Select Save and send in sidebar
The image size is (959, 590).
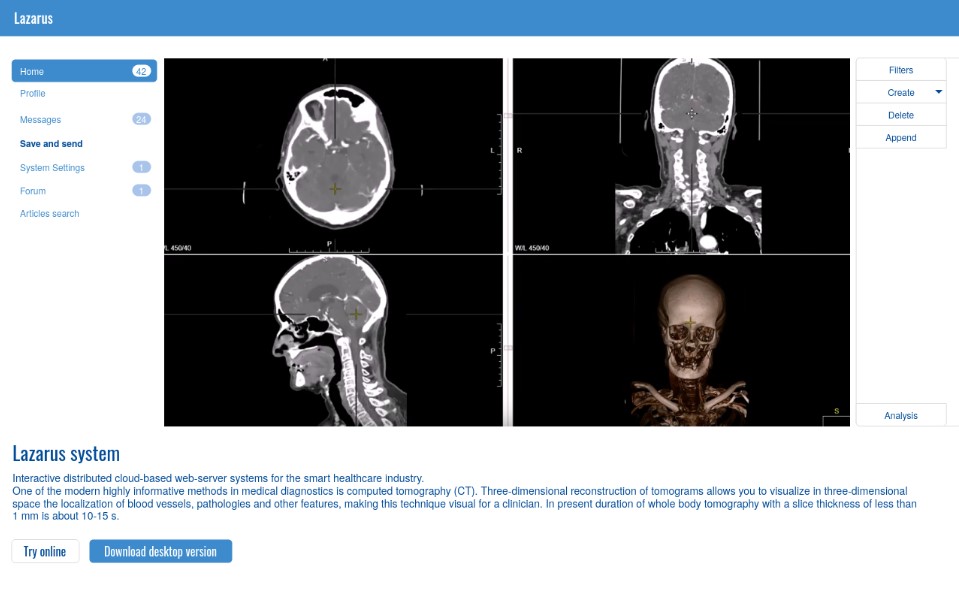51,144
